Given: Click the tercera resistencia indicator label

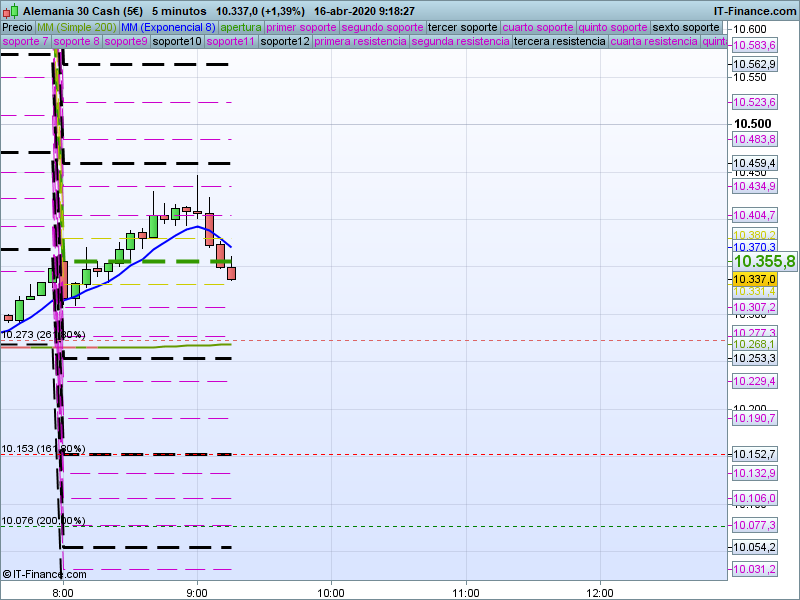Looking at the screenshot, I should [x=559, y=42].
